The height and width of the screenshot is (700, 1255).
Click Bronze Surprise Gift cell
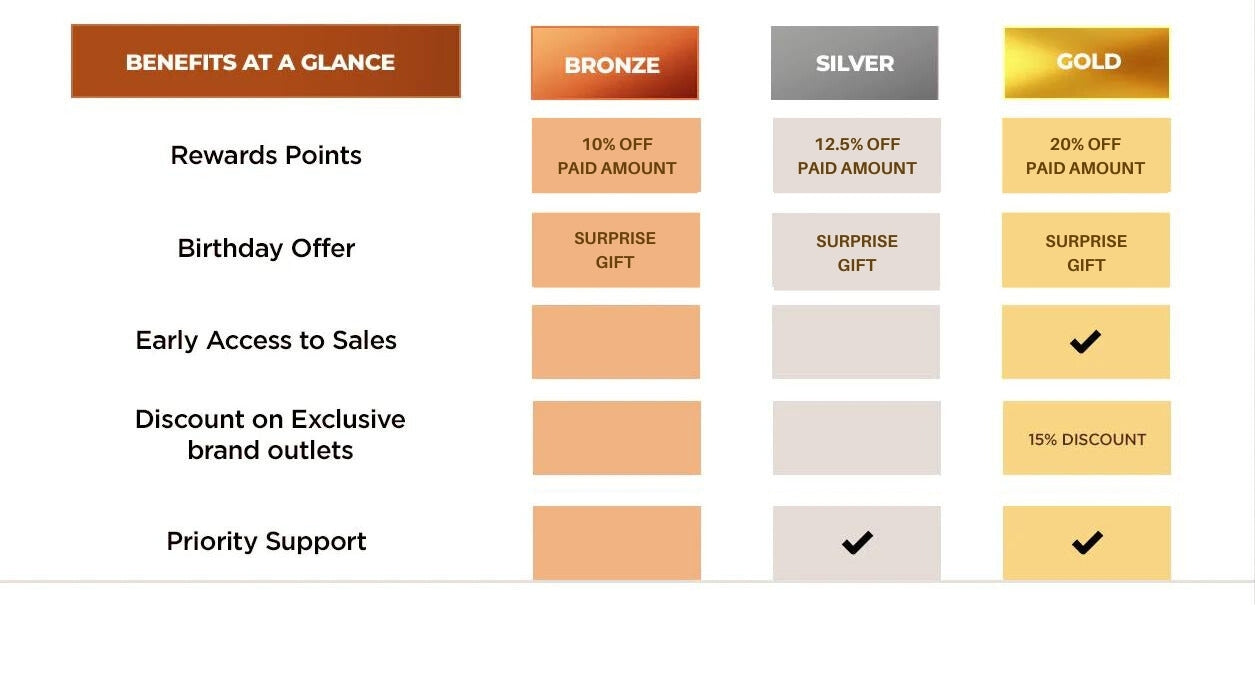click(x=615, y=250)
